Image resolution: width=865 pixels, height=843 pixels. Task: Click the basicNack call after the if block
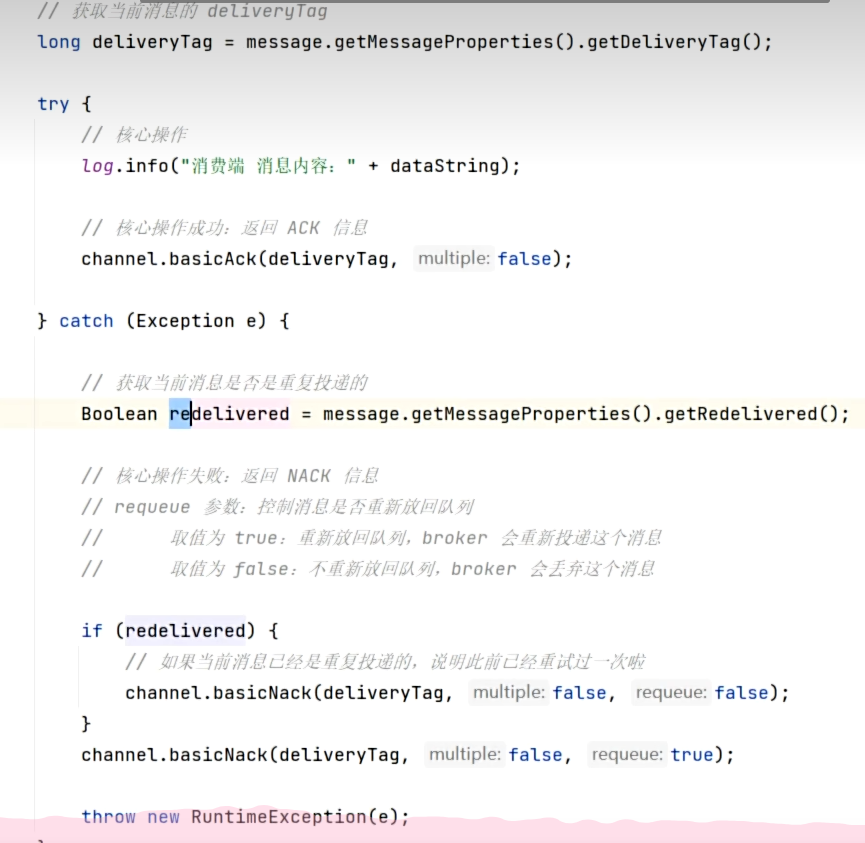tap(408, 754)
